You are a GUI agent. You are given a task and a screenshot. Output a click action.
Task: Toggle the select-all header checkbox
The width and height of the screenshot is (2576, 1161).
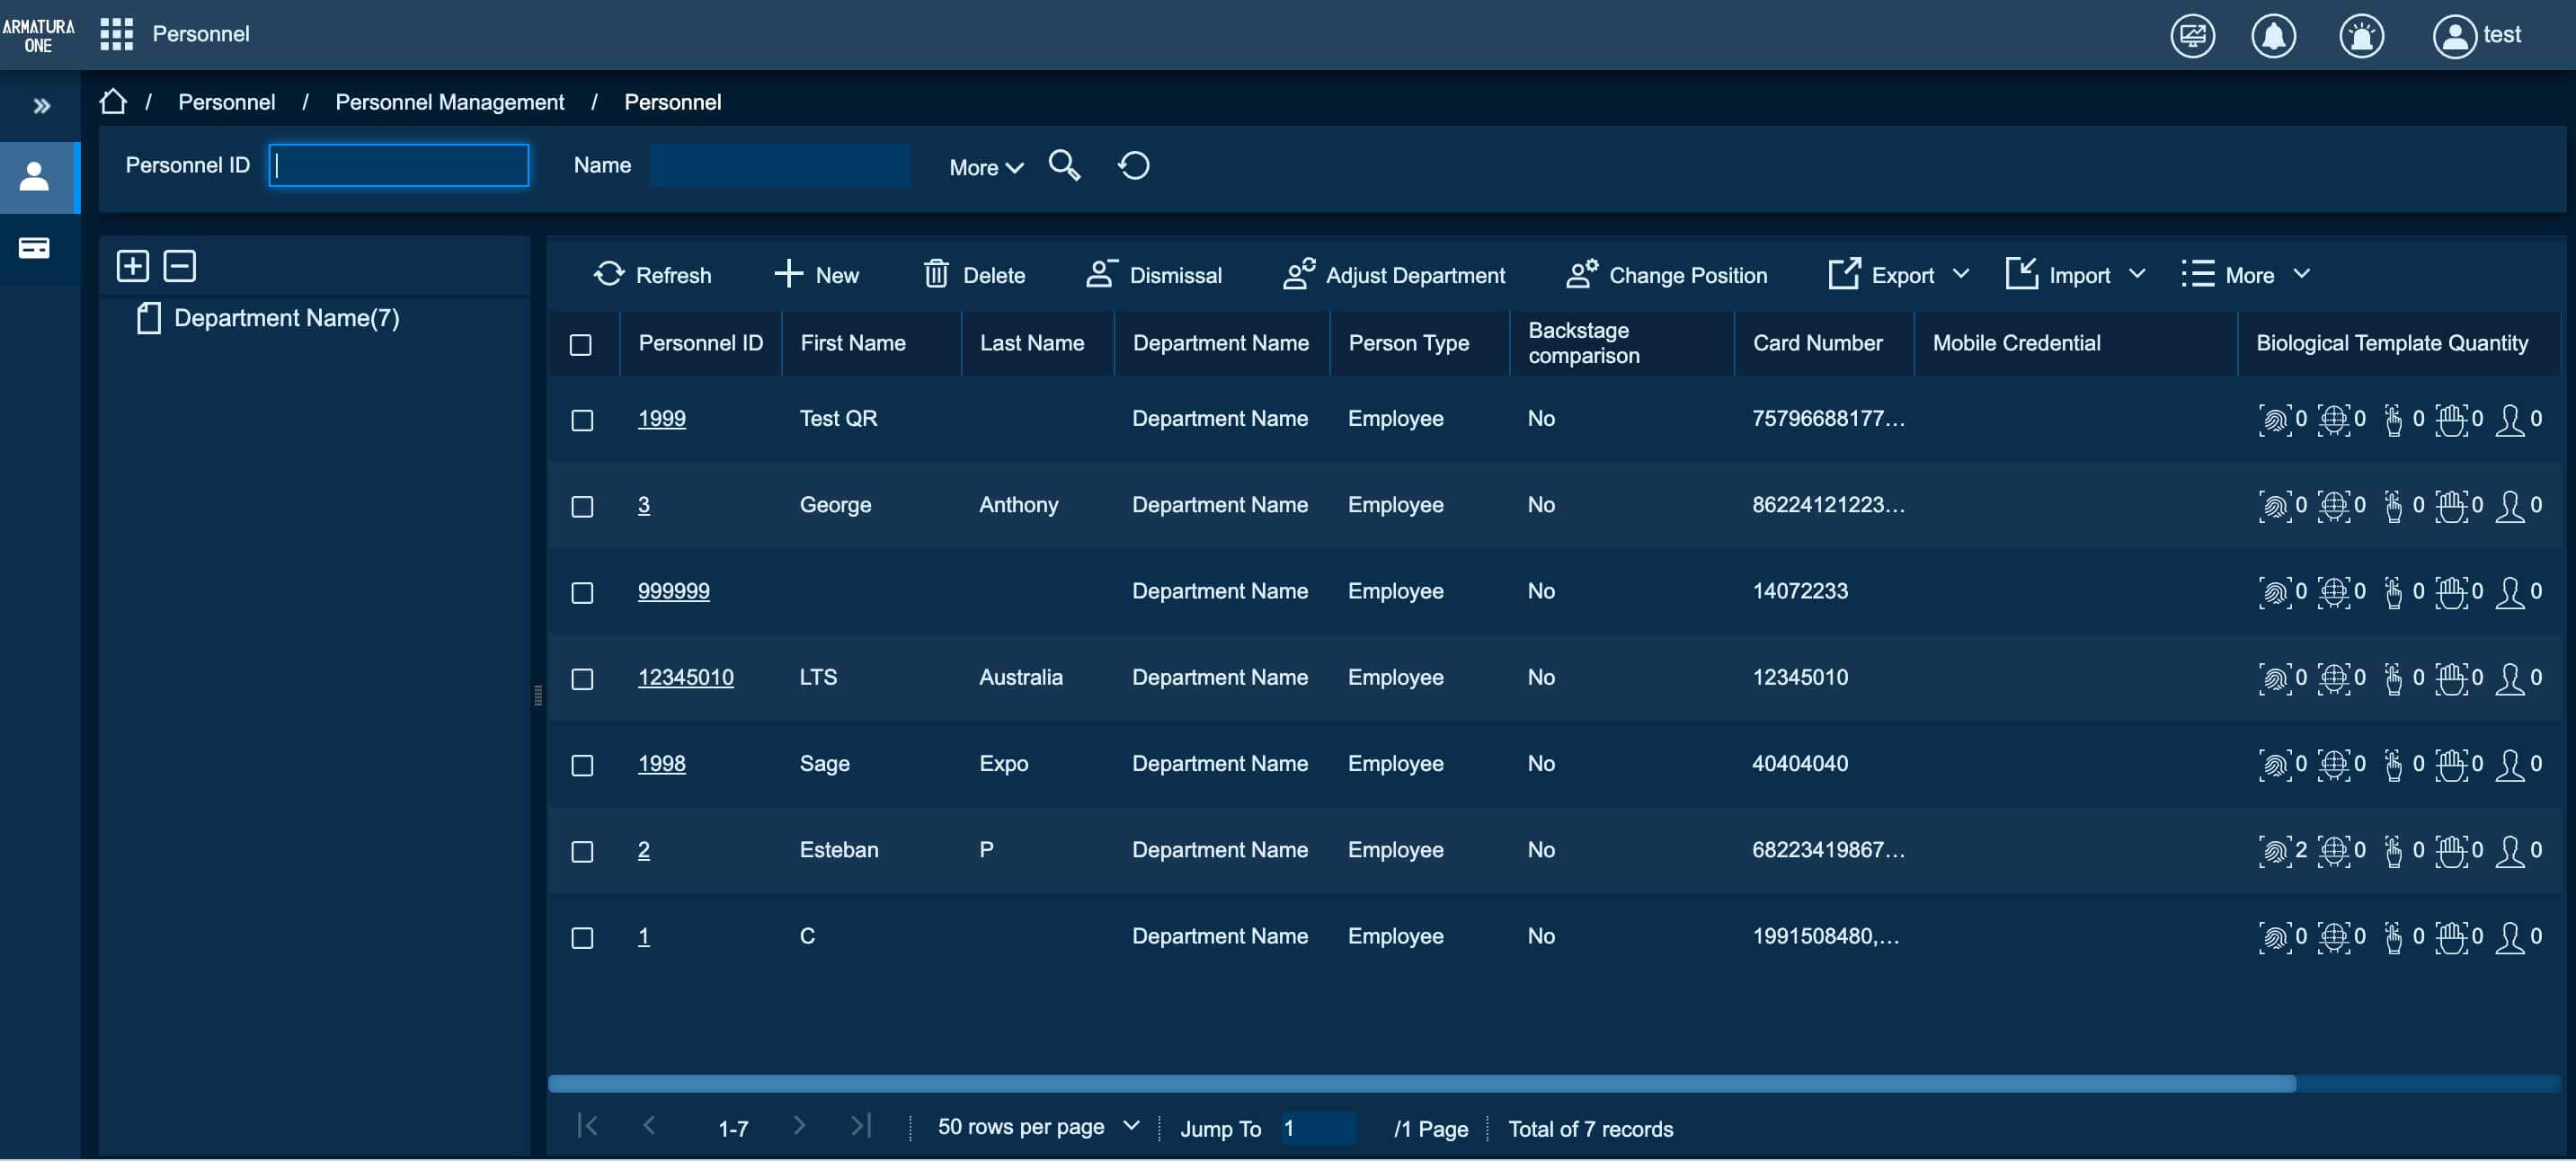(581, 345)
